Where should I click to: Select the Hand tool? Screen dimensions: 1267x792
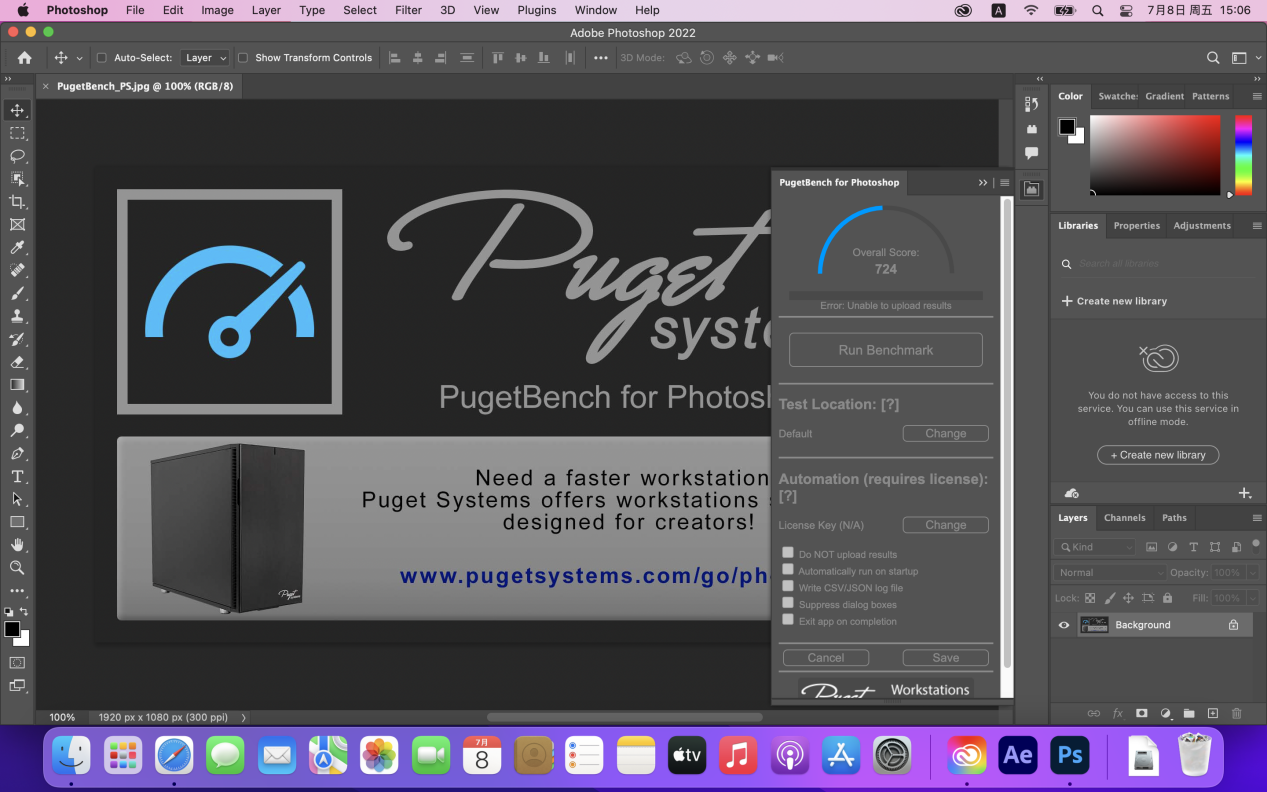tap(17, 545)
